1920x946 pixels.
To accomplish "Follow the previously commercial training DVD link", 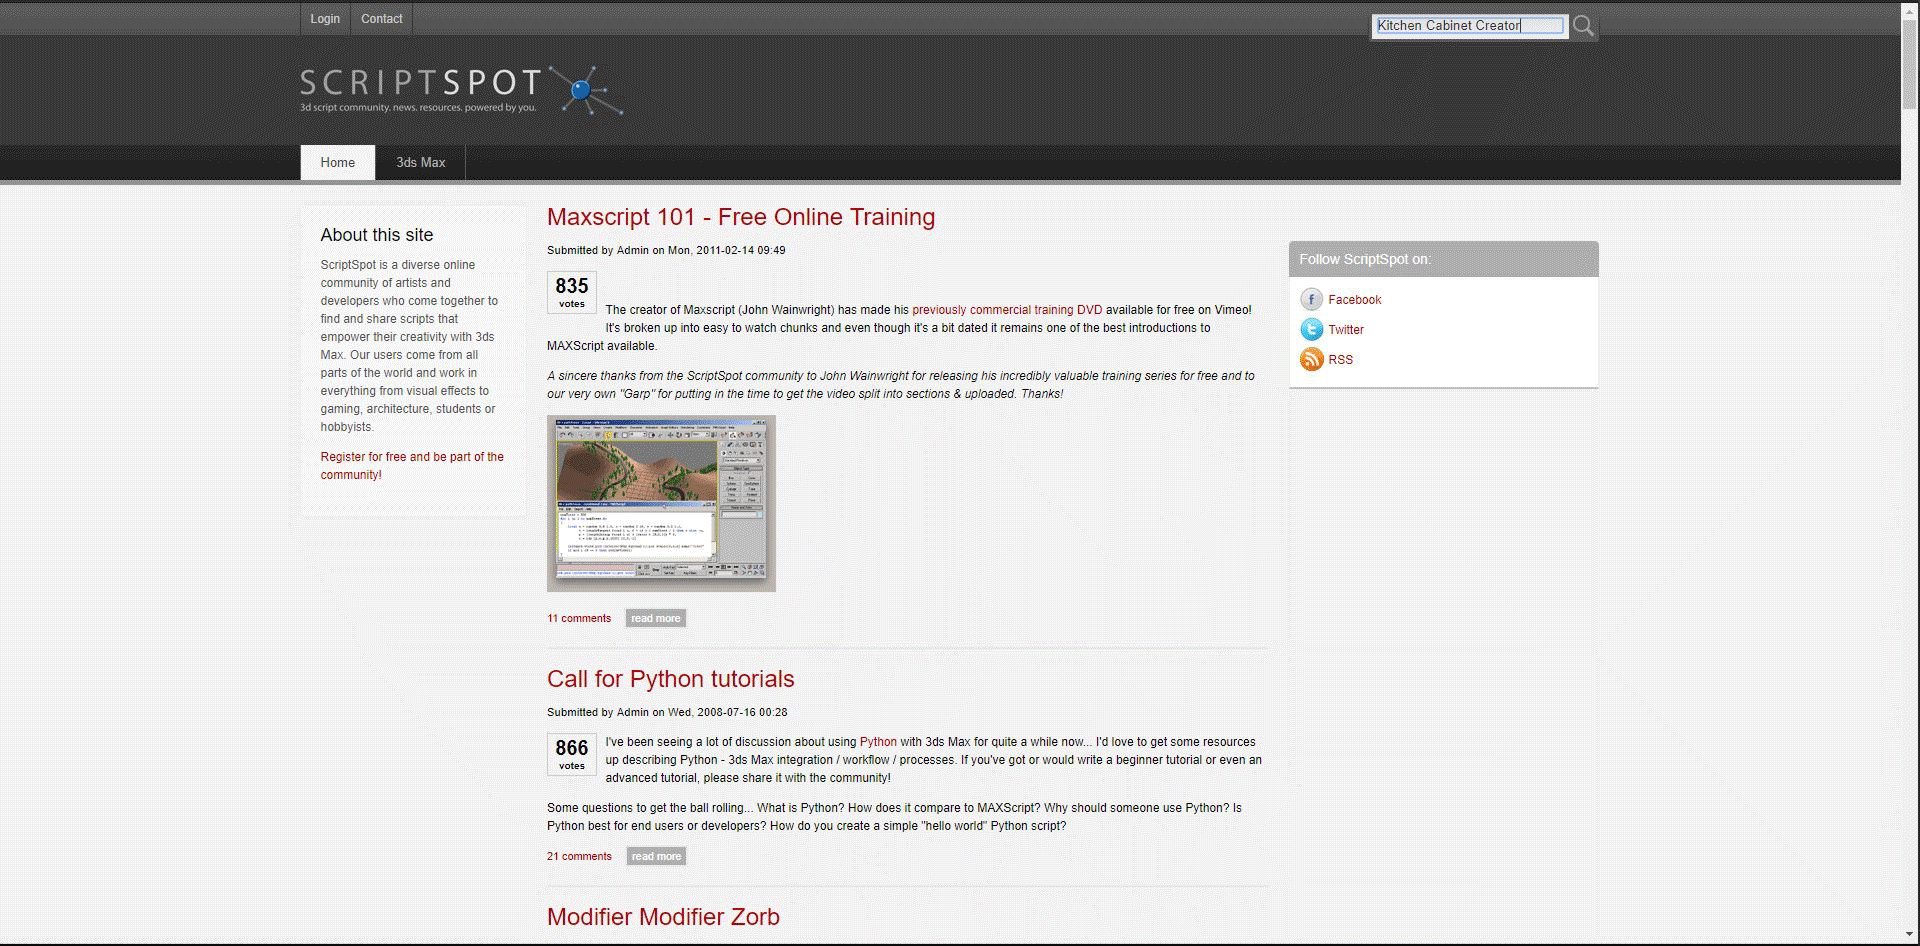I will pos(1007,310).
